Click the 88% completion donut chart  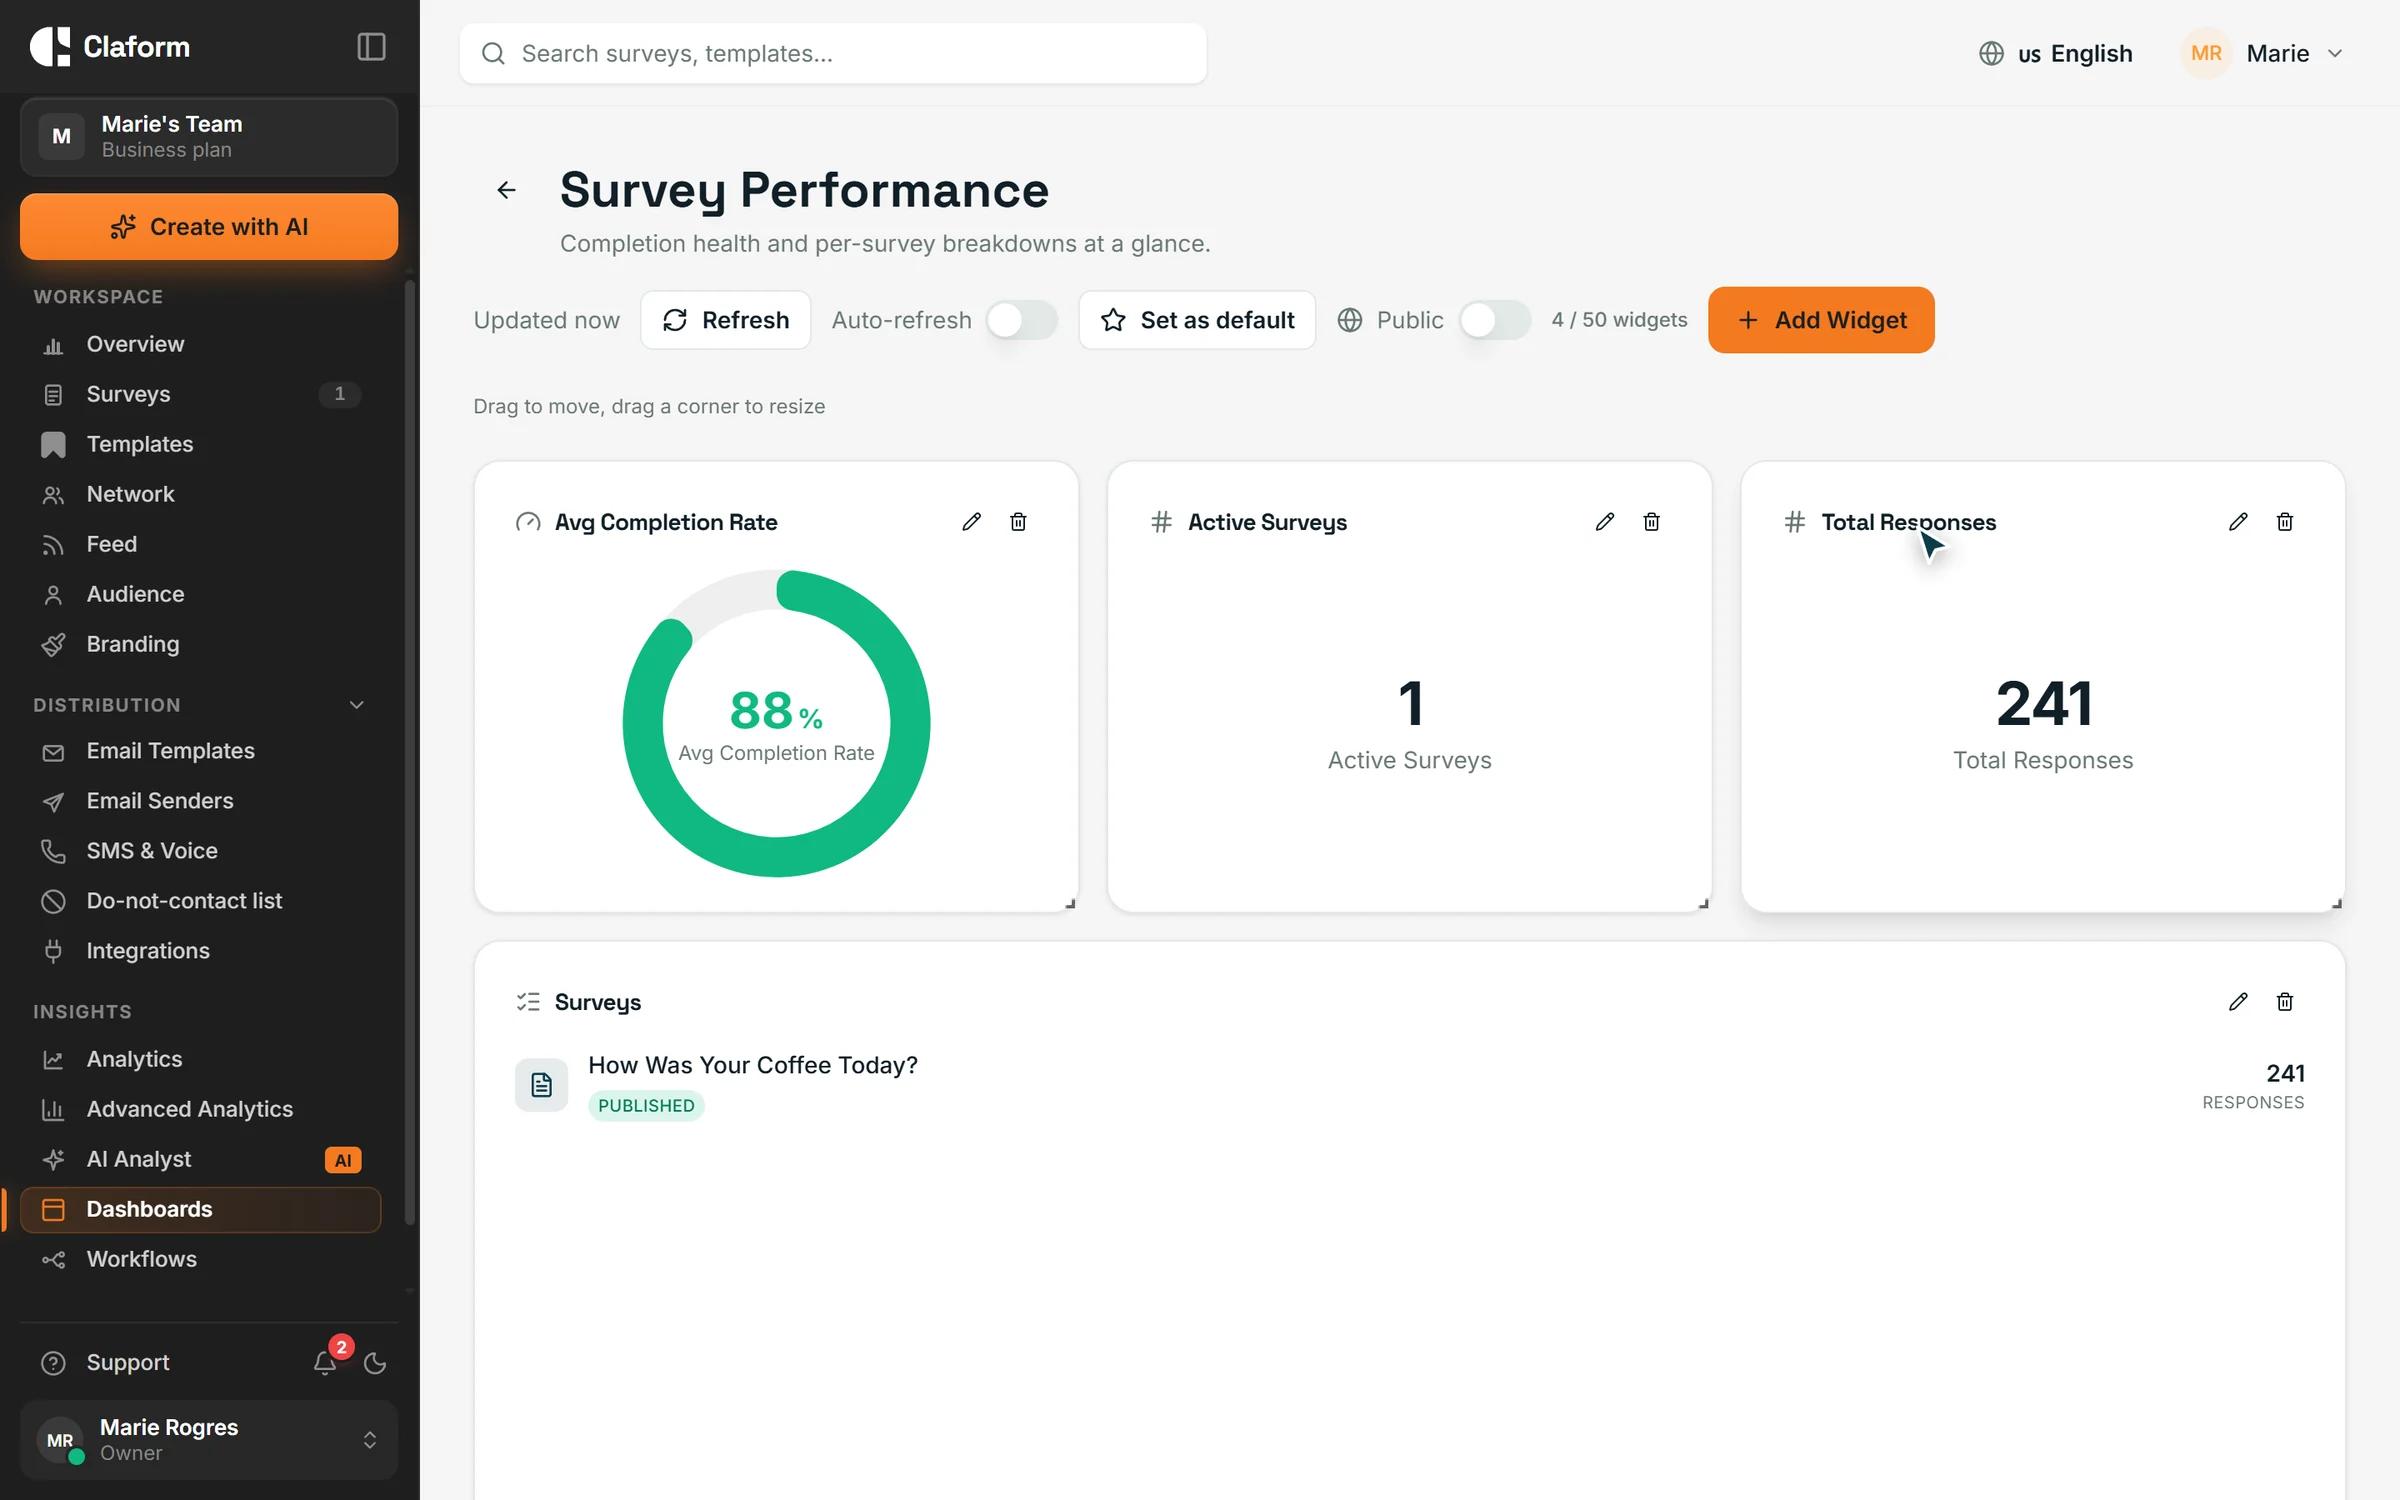point(776,723)
